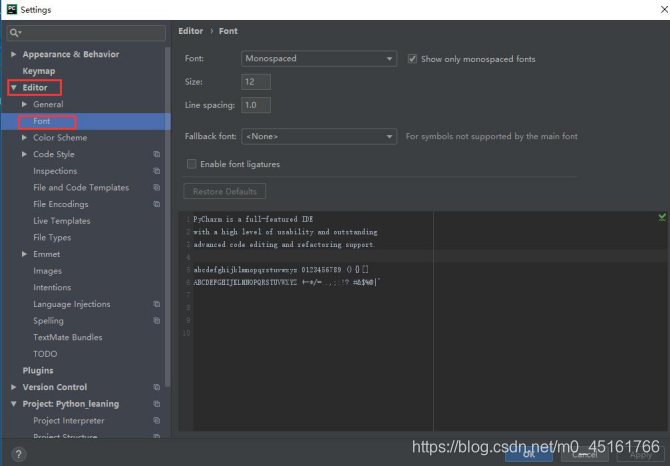
Task: Expand the General subsection
Action: coord(24,104)
